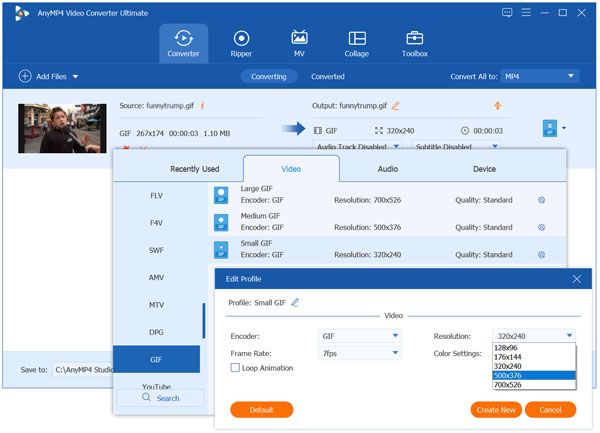600x433 pixels.
Task: Enable the Loop Animation checkbox
Action: pos(235,368)
